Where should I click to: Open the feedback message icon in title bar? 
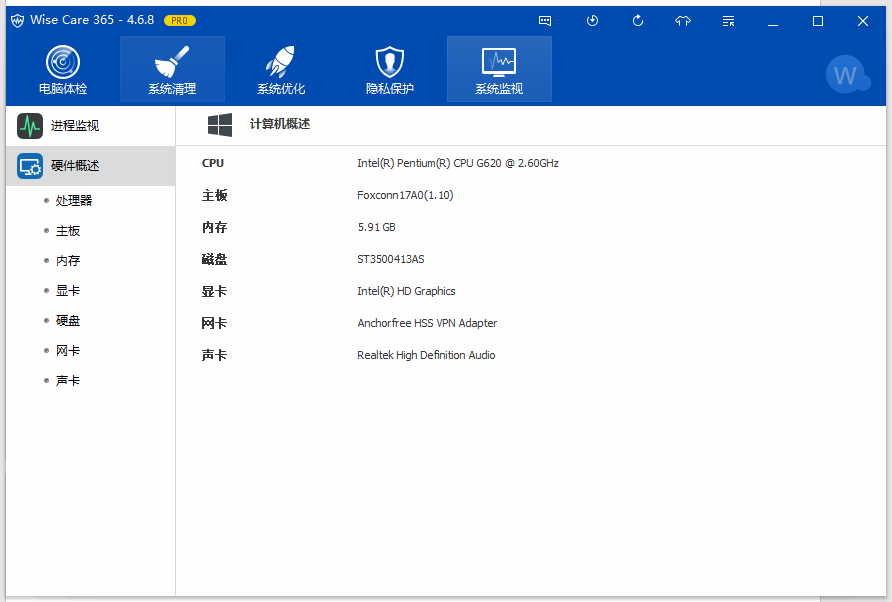545,21
